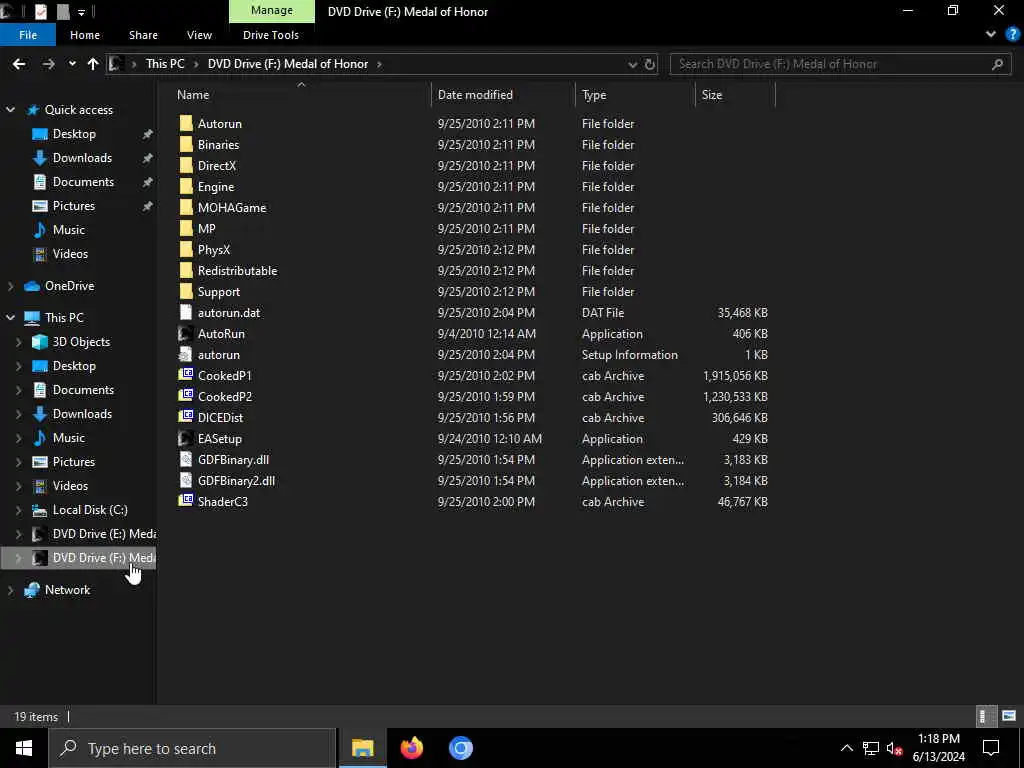Click This PC in the address breadcrumb
The image size is (1024, 768).
coord(165,64)
